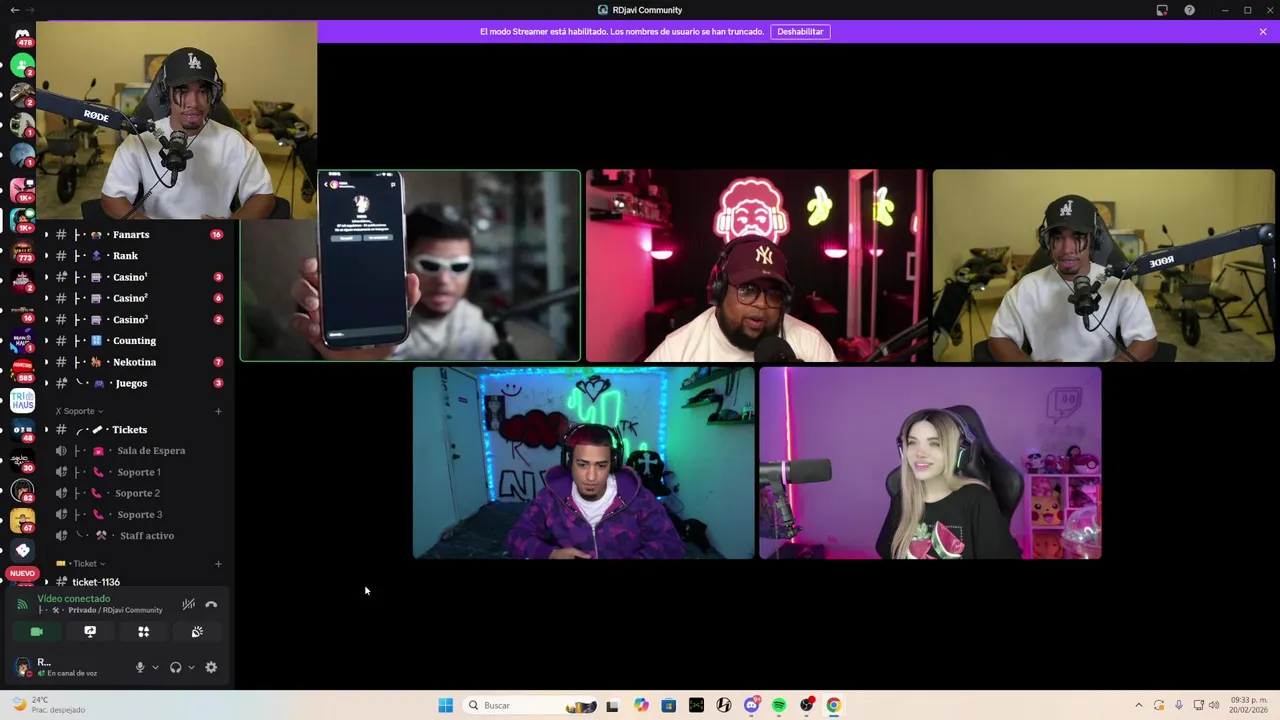Viewport: 1280px width, 720px height.
Task: Open headphones output options arrow
Action: click(191, 667)
